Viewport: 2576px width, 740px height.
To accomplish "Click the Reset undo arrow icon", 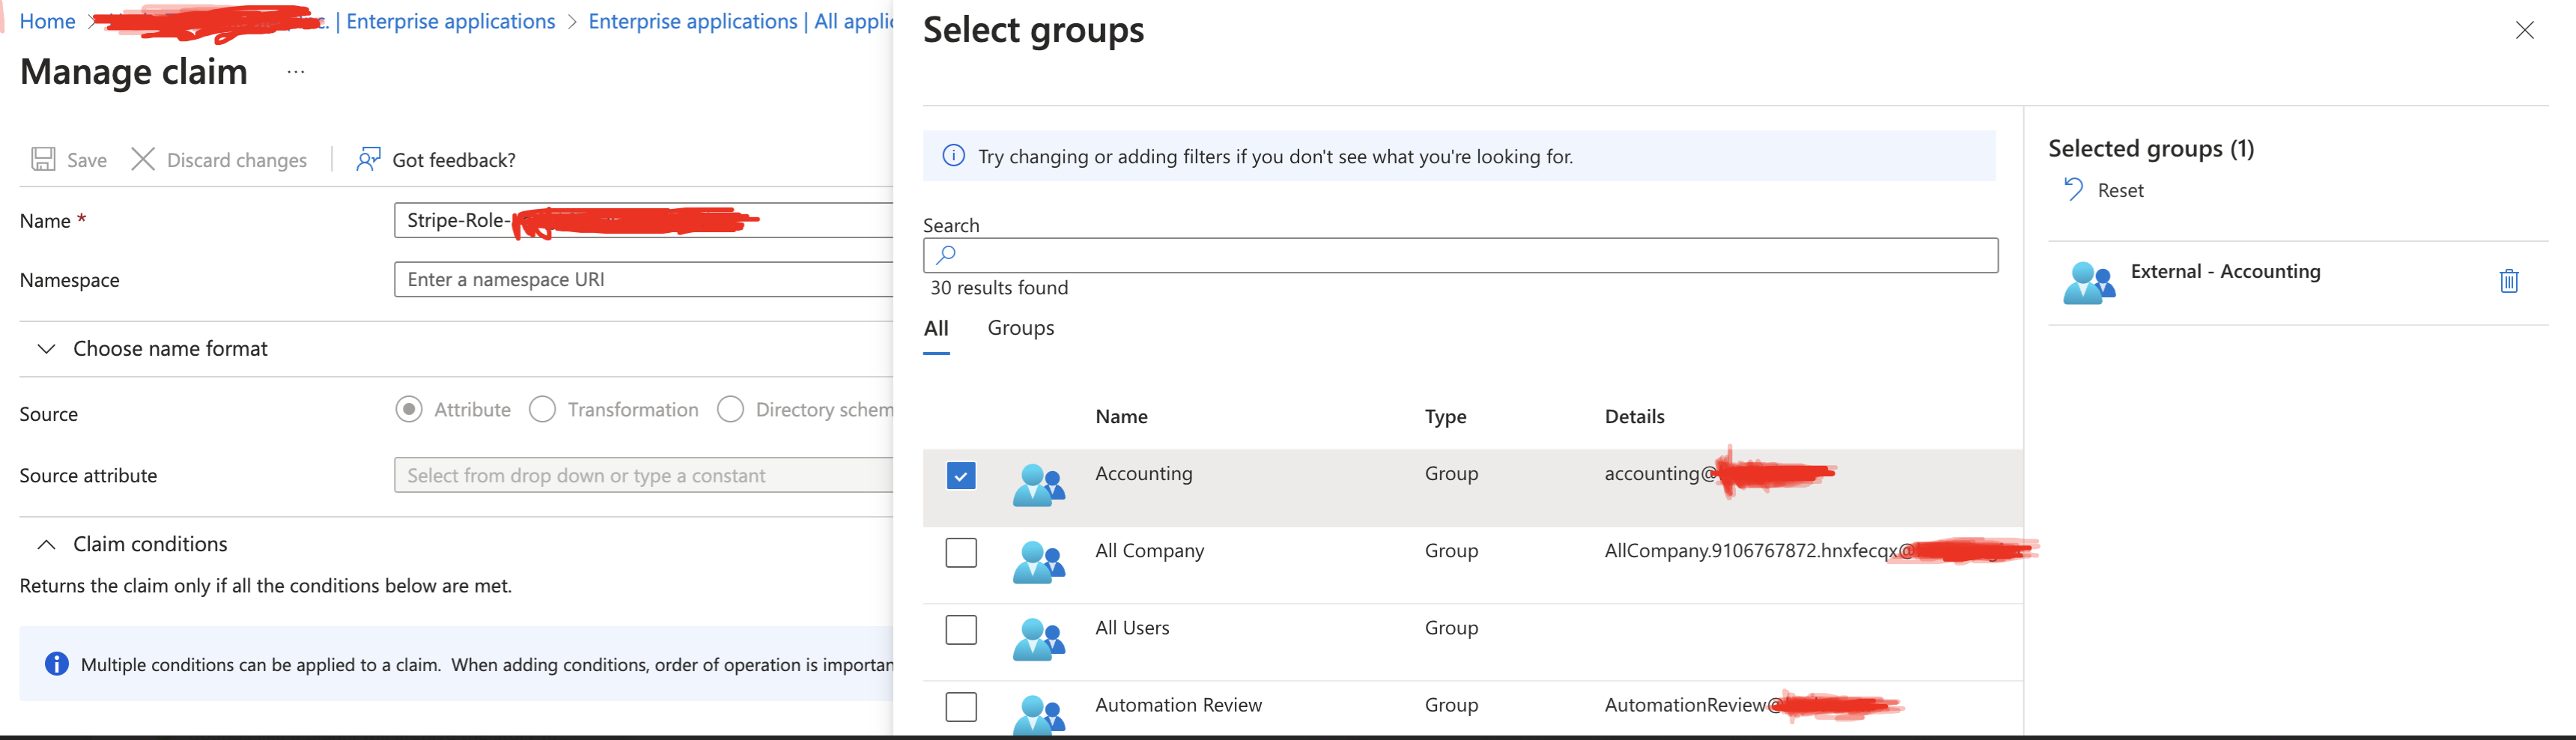I will 2073,189.
